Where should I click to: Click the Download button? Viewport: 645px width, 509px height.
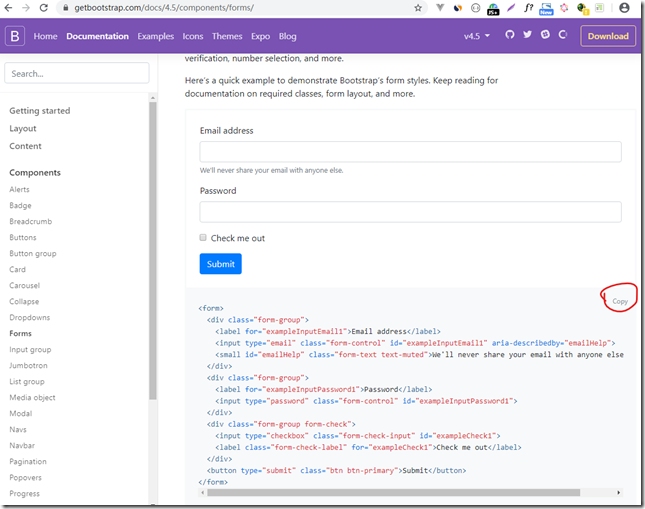point(608,36)
